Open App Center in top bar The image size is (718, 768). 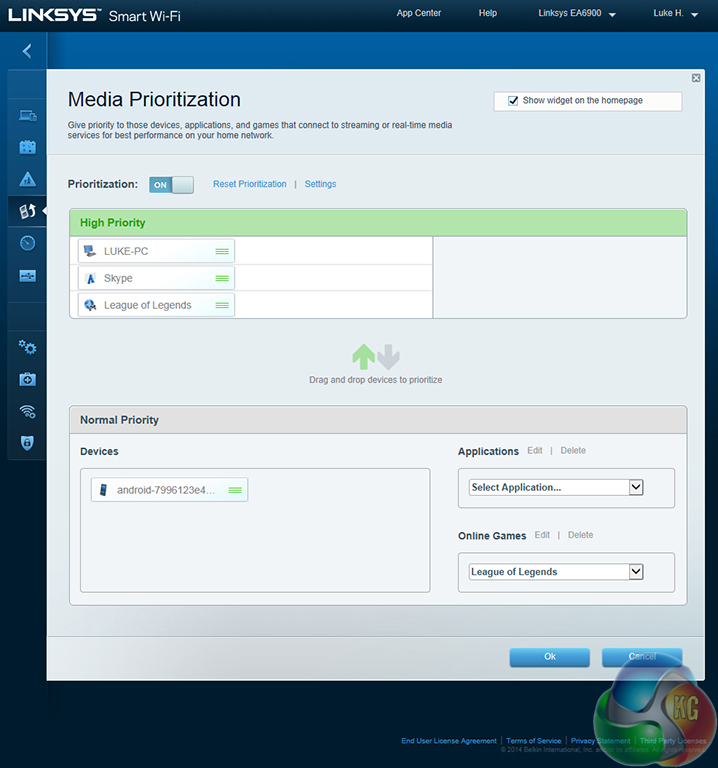pyautogui.click(x=419, y=13)
